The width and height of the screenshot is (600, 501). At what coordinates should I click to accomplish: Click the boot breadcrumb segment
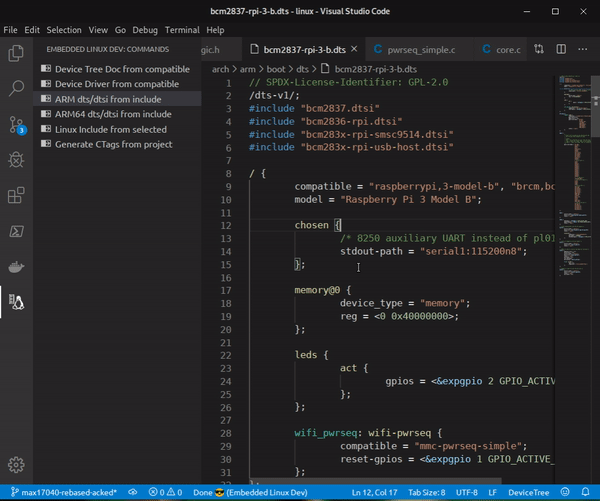pos(276,69)
